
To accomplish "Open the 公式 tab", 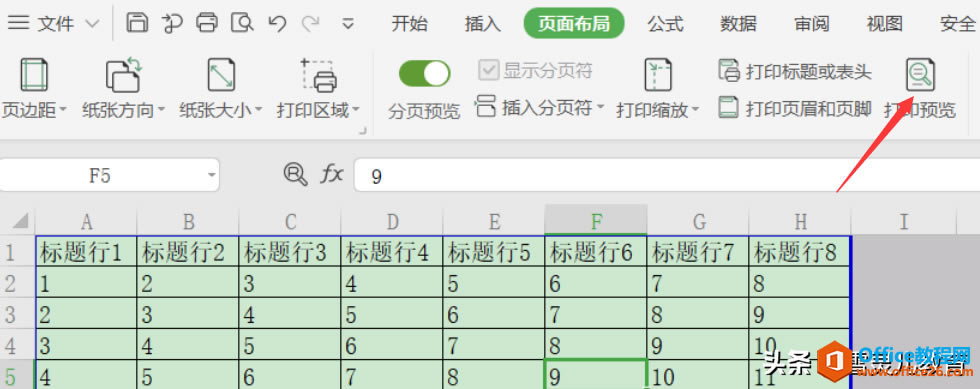I will click(x=665, y=24).
